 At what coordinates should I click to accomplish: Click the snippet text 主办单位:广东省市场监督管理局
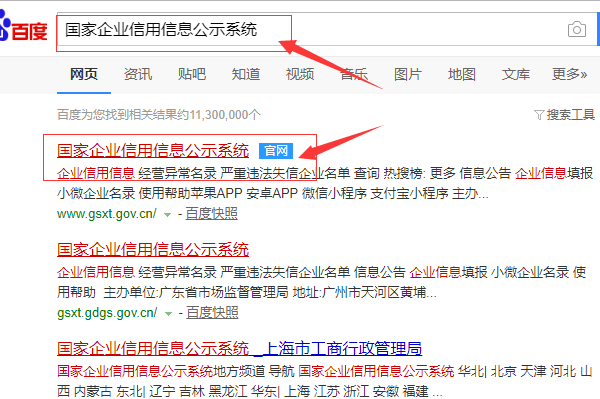coord(196,293)
